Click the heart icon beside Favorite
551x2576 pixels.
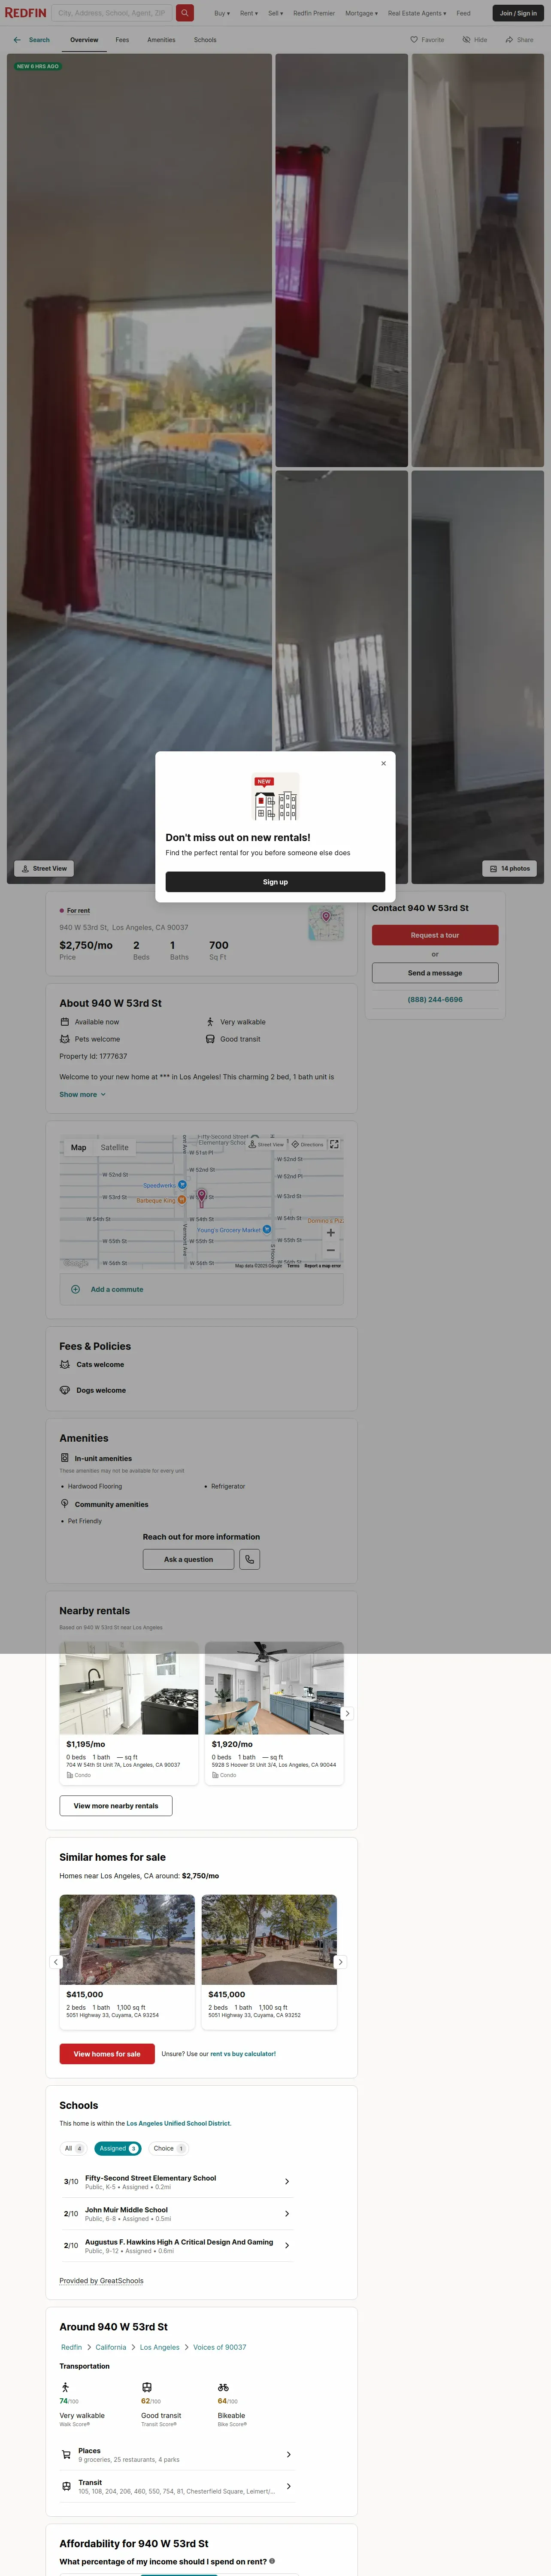pyautogui.click(x=414, y=40)
